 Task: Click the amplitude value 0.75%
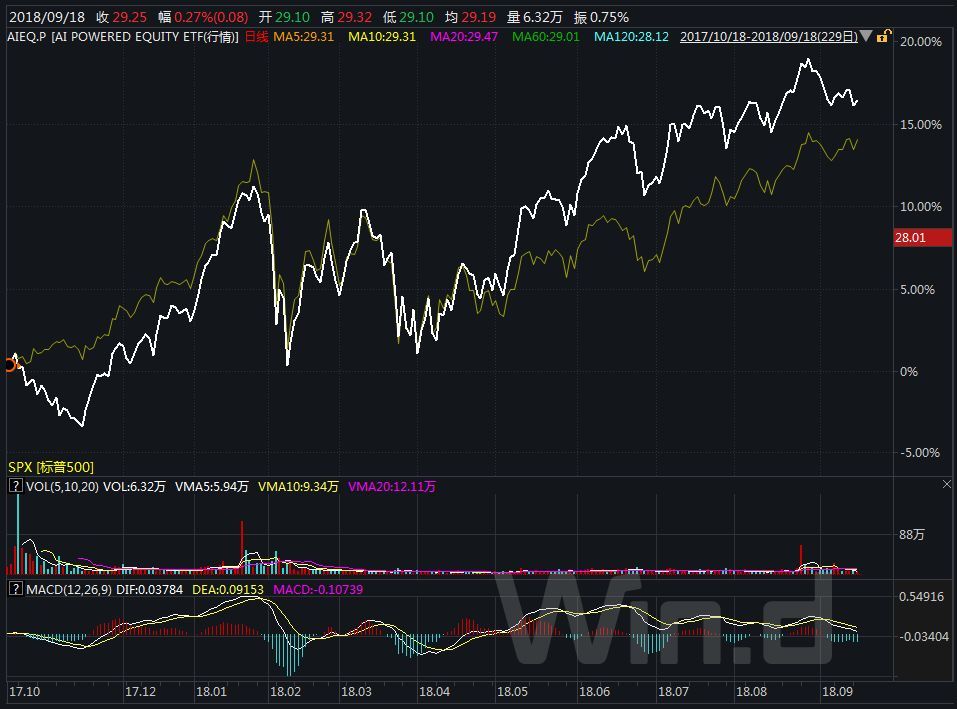click(609, 17)
